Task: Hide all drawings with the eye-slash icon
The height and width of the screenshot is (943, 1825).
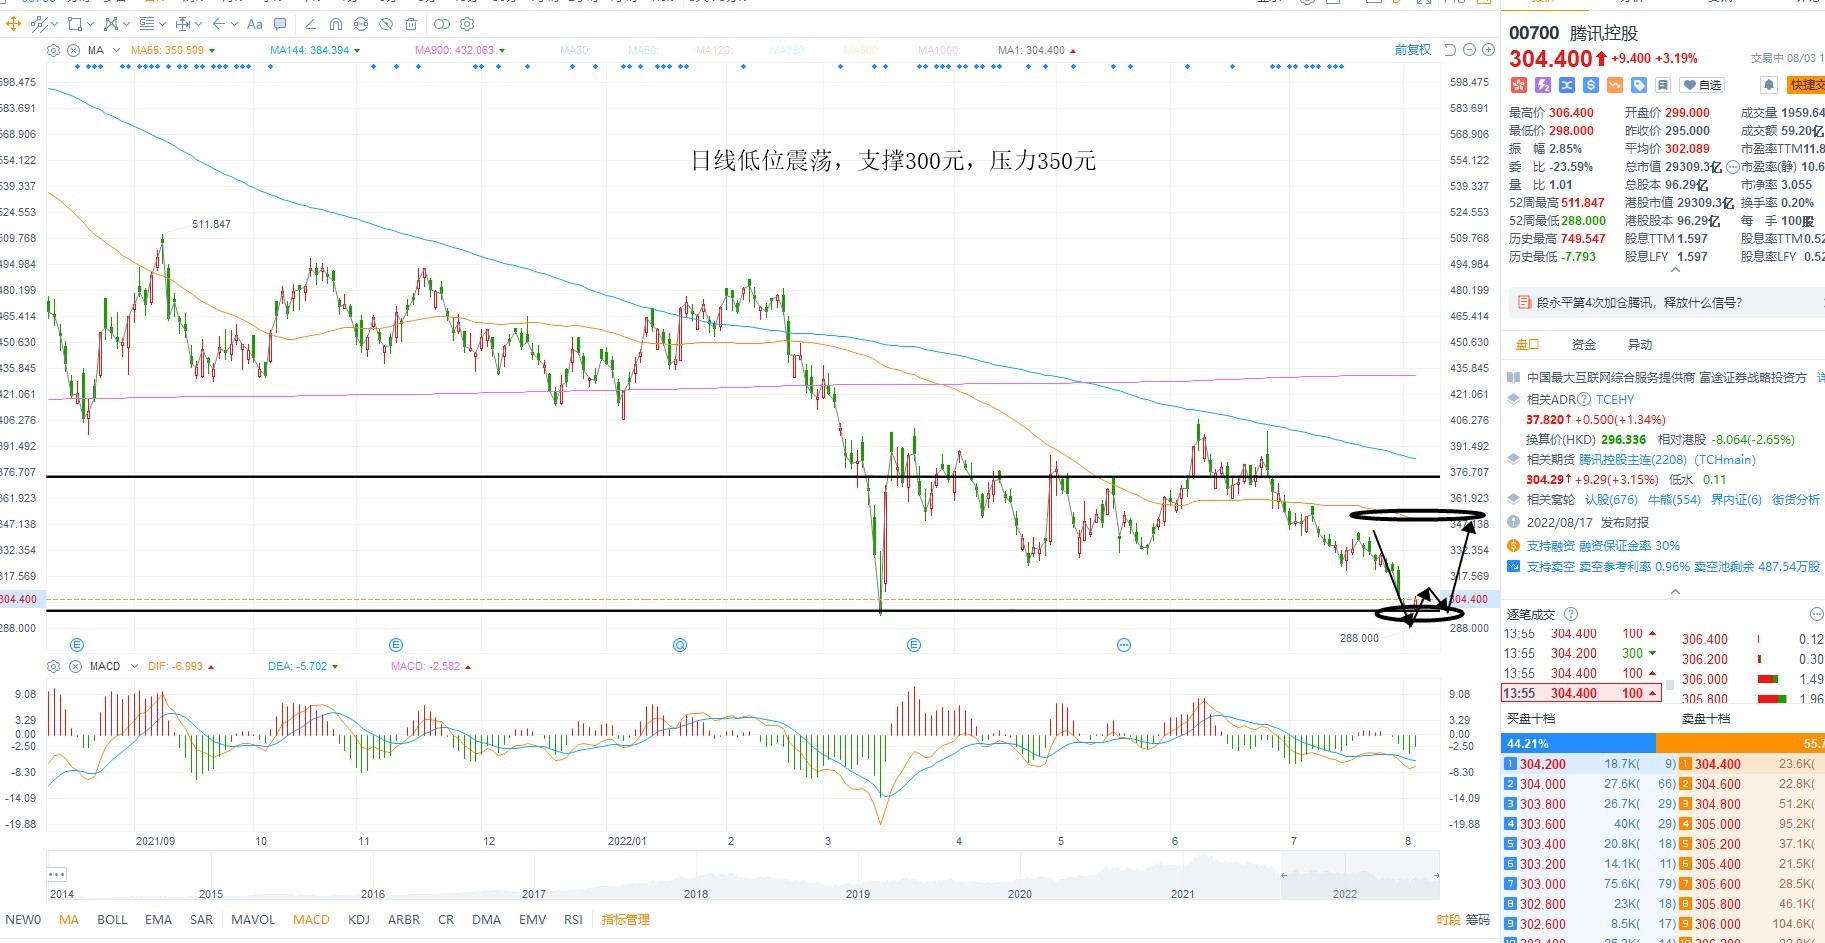Action: click(x=386, y=23)
